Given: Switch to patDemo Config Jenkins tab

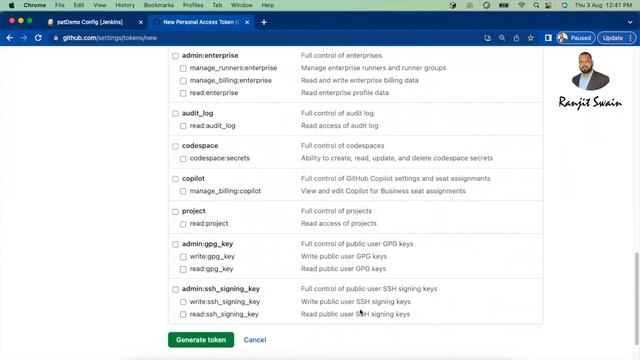Looking at the screenshot, I should pyautogui.click(x=95, y=22).
